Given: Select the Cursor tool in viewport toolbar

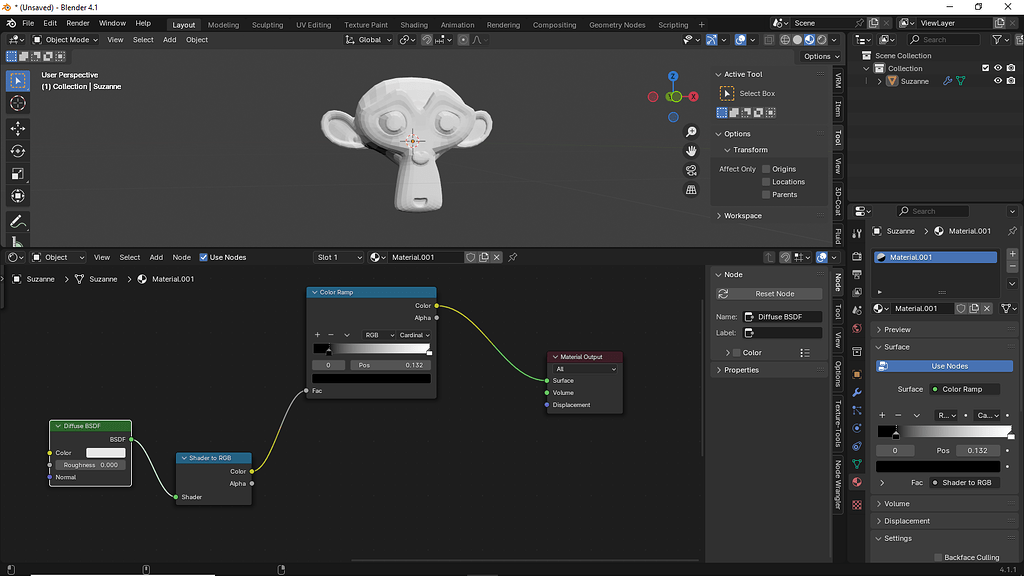Looking at the screenshot, I should click(x=18, y=103).
